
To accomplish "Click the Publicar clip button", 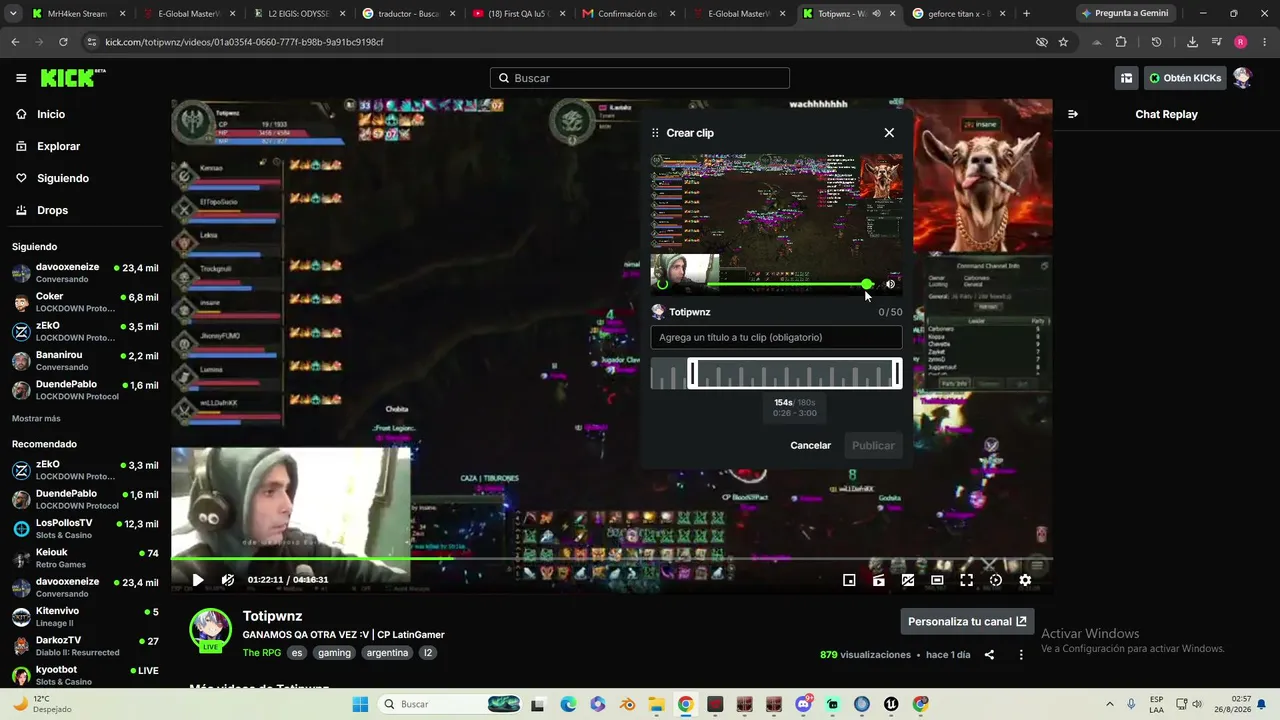I will pyautogui.click(x=873, y=445).
